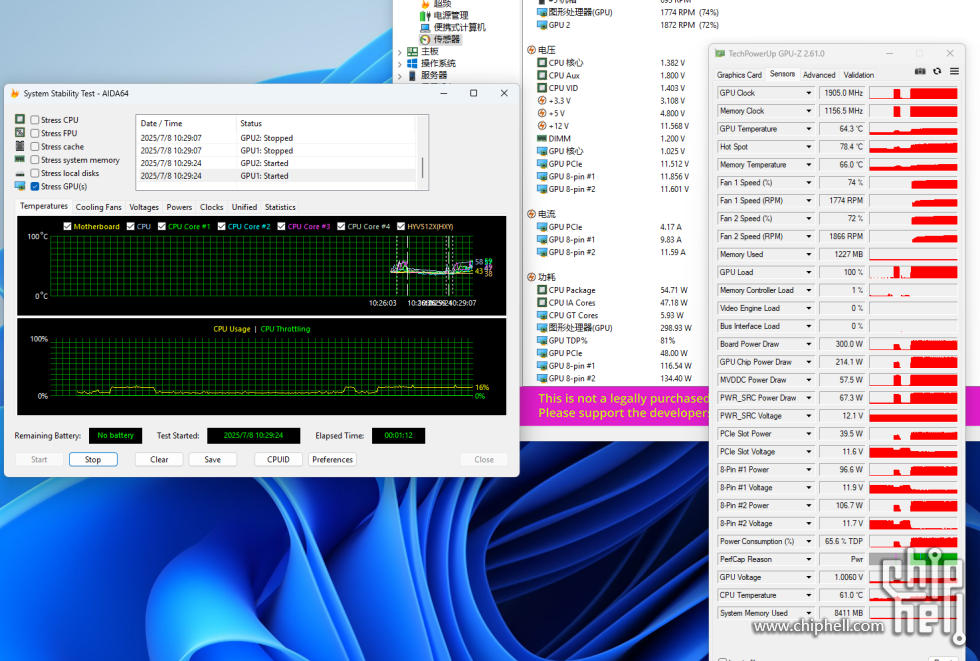Maximize the System Stability Test window
This screenshot has width=980, height=661.
[474, 93]
